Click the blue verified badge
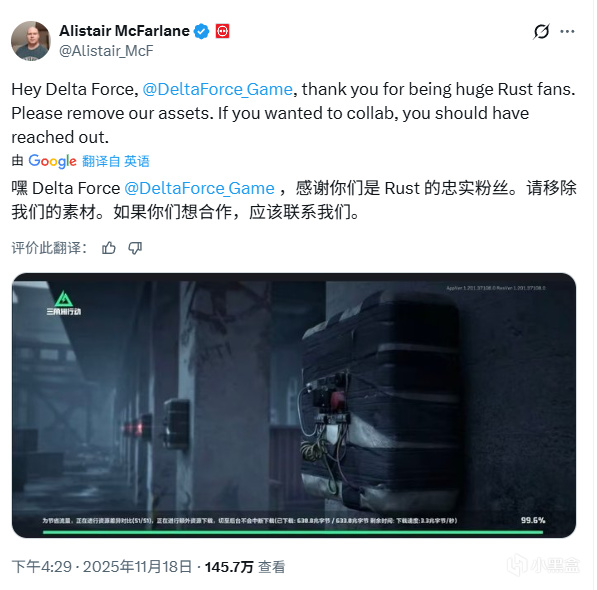 click(x=201, y=31)
